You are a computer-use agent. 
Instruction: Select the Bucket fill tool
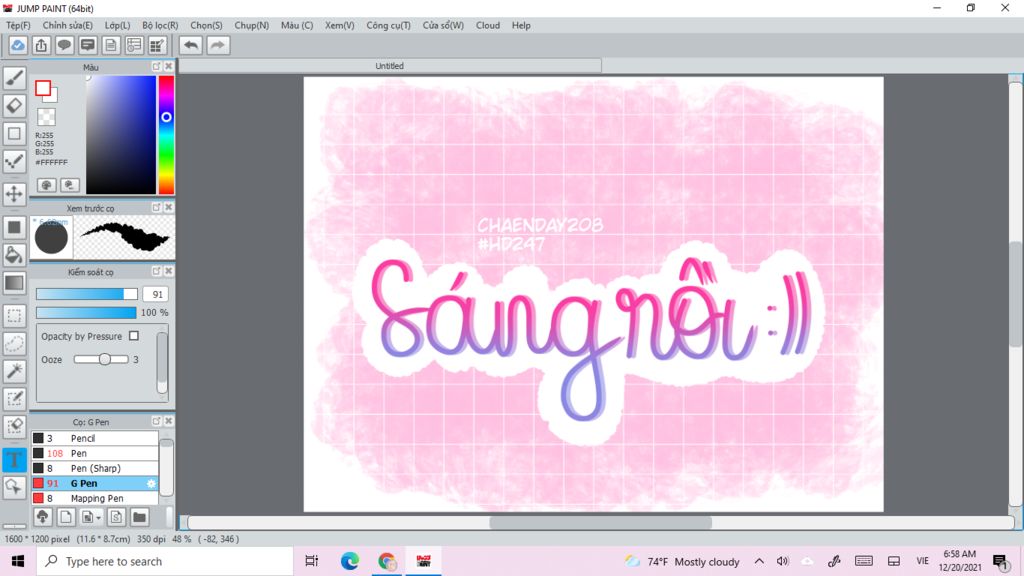pos(14,255)
